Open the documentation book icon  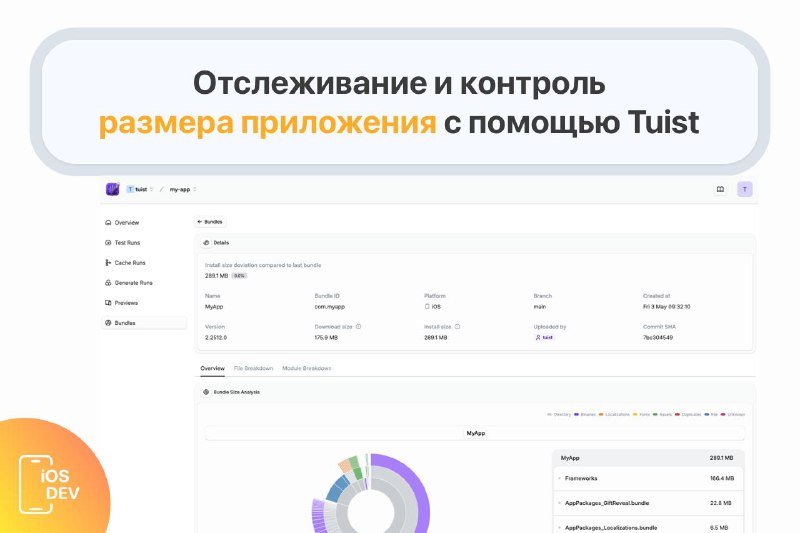720,189
